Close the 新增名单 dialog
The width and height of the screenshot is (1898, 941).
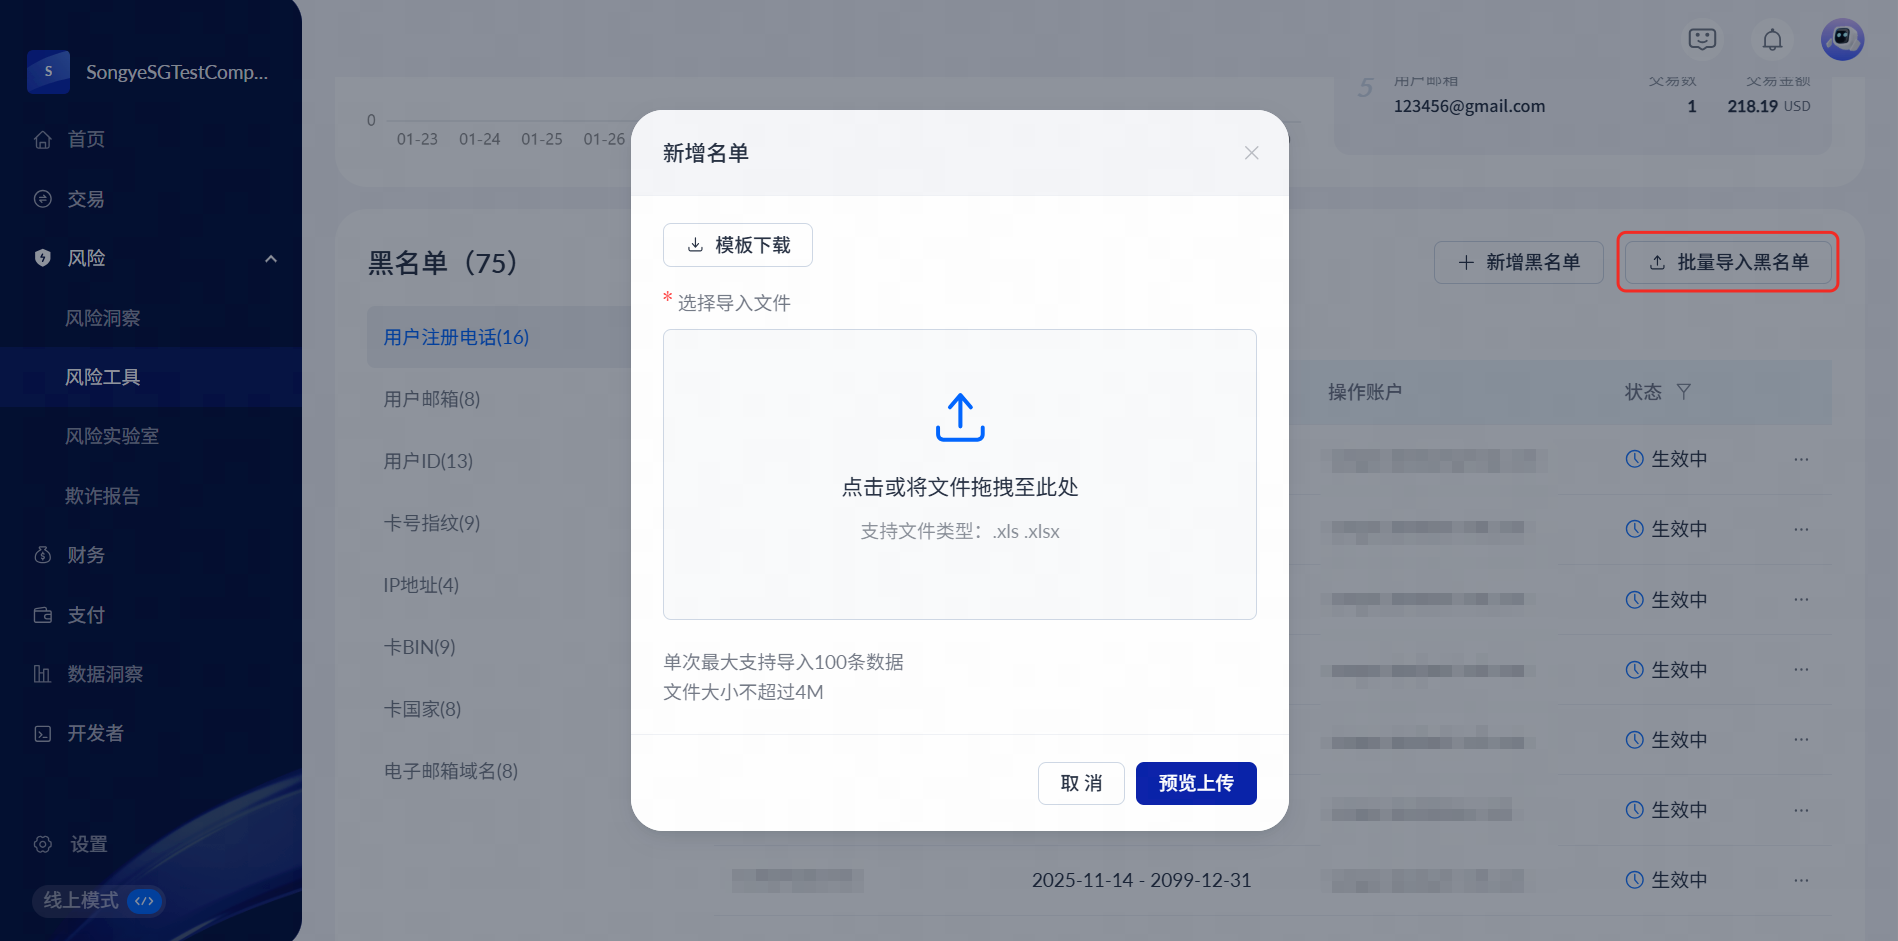tap(1251, 153)
